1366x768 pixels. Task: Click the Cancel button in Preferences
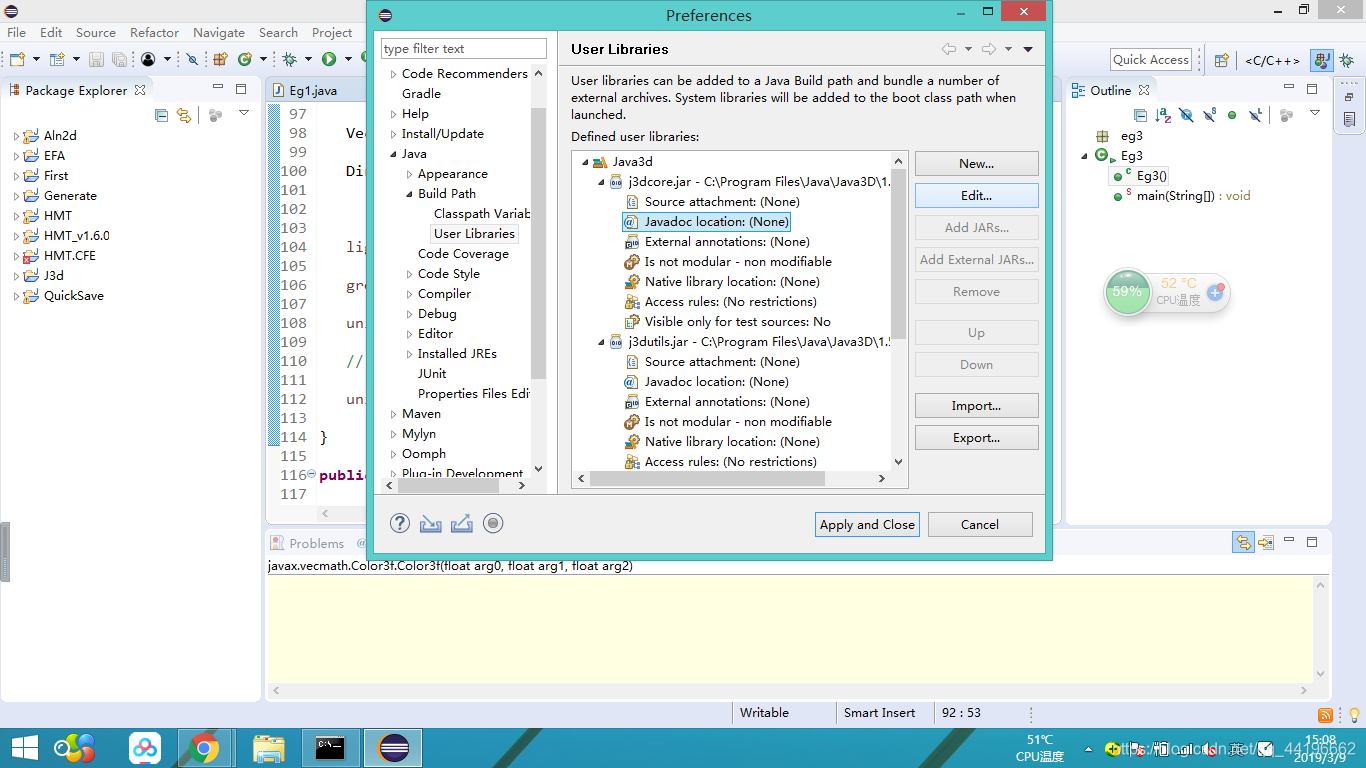coord(980,524)
